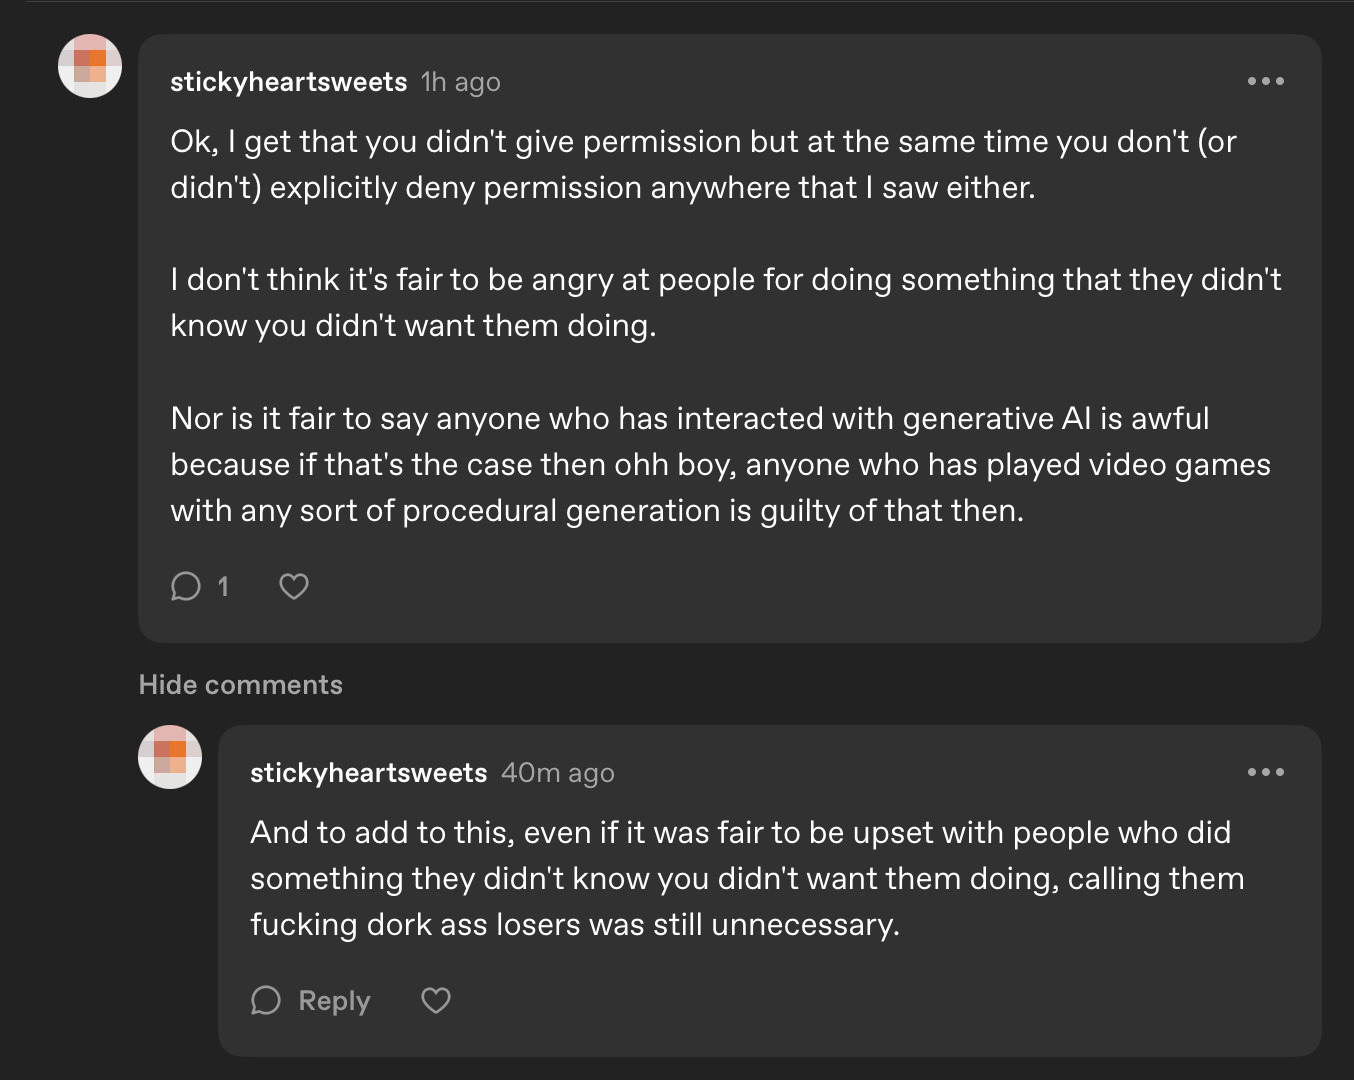
Task: Click the paragraph starting "Ok, I get that"
Action: point(702,165)
